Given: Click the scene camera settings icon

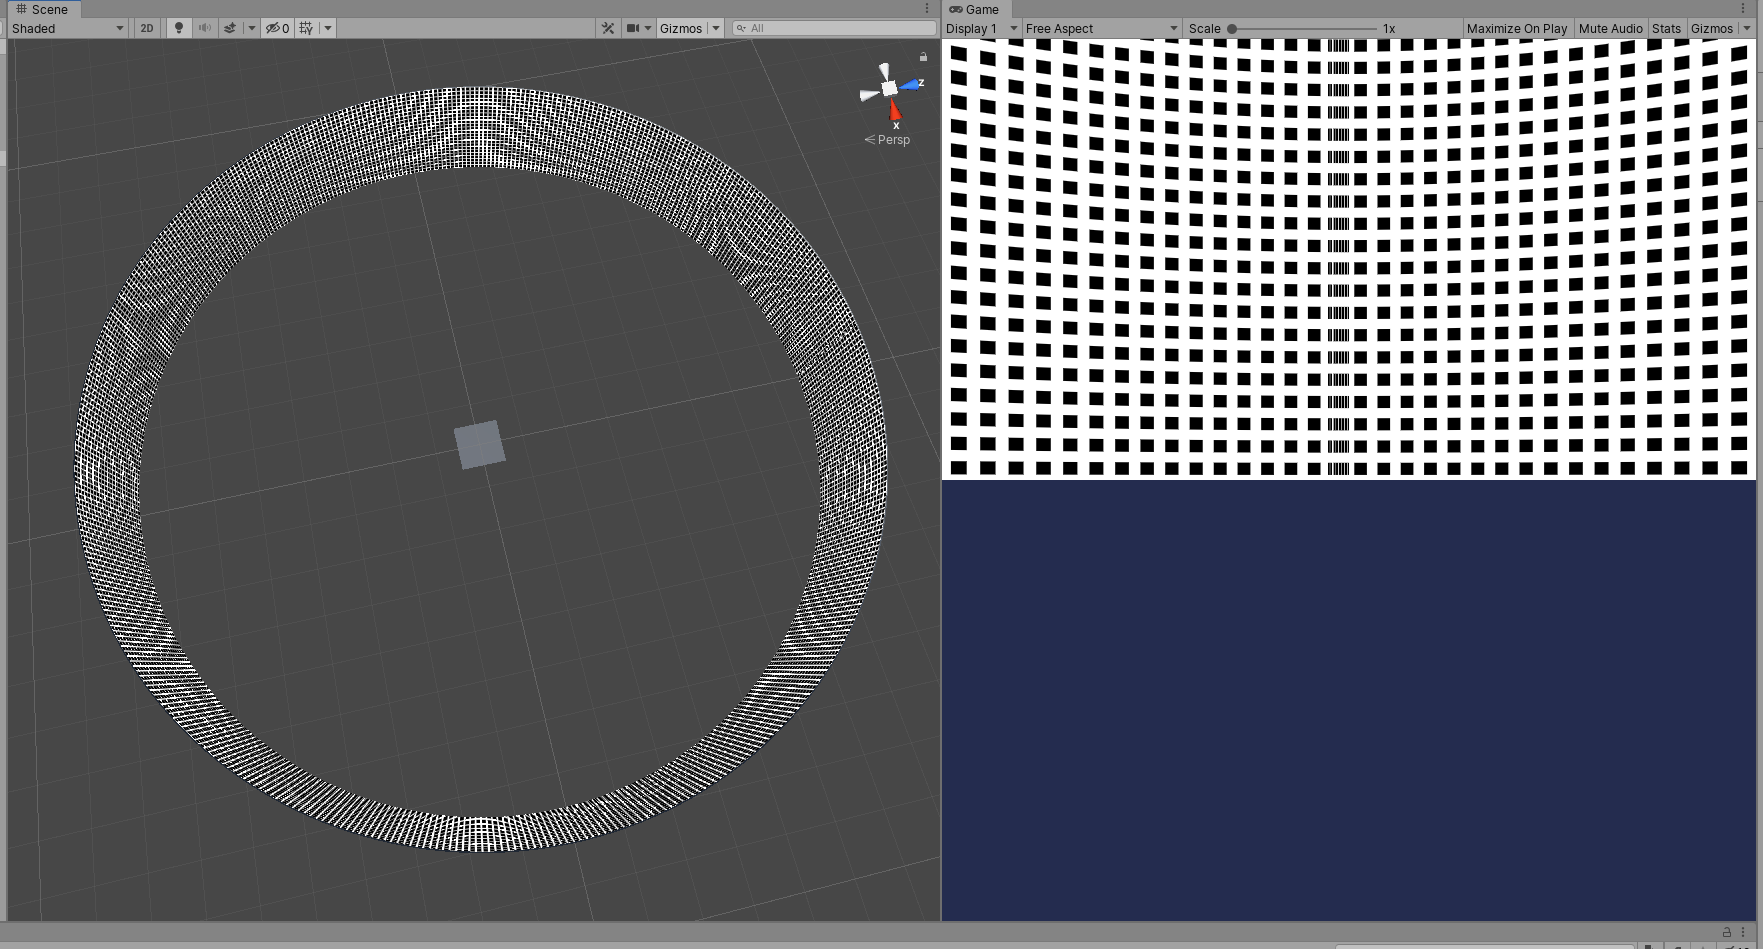Looking at the screenshot, I should click(x=634, y=28).
